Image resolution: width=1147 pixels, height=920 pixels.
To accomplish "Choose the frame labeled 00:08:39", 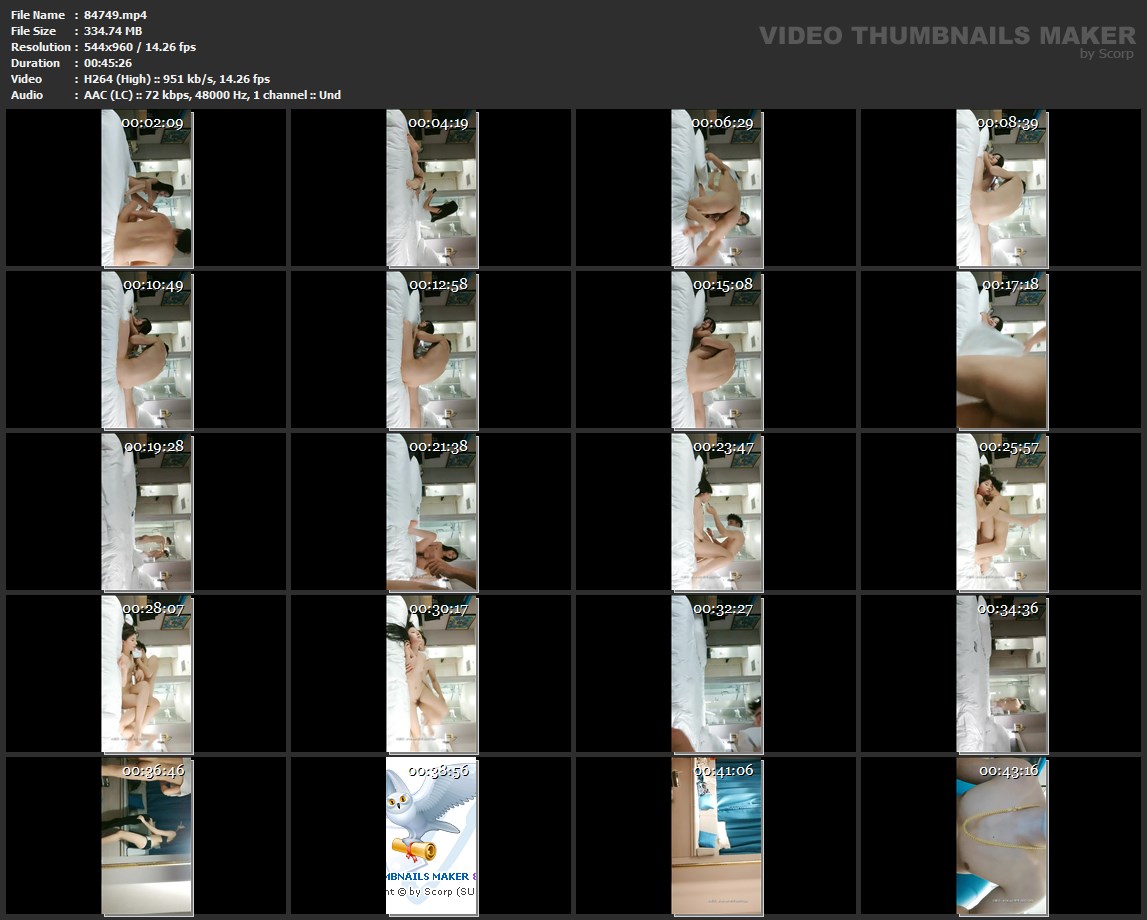I will click(1001, 188).
